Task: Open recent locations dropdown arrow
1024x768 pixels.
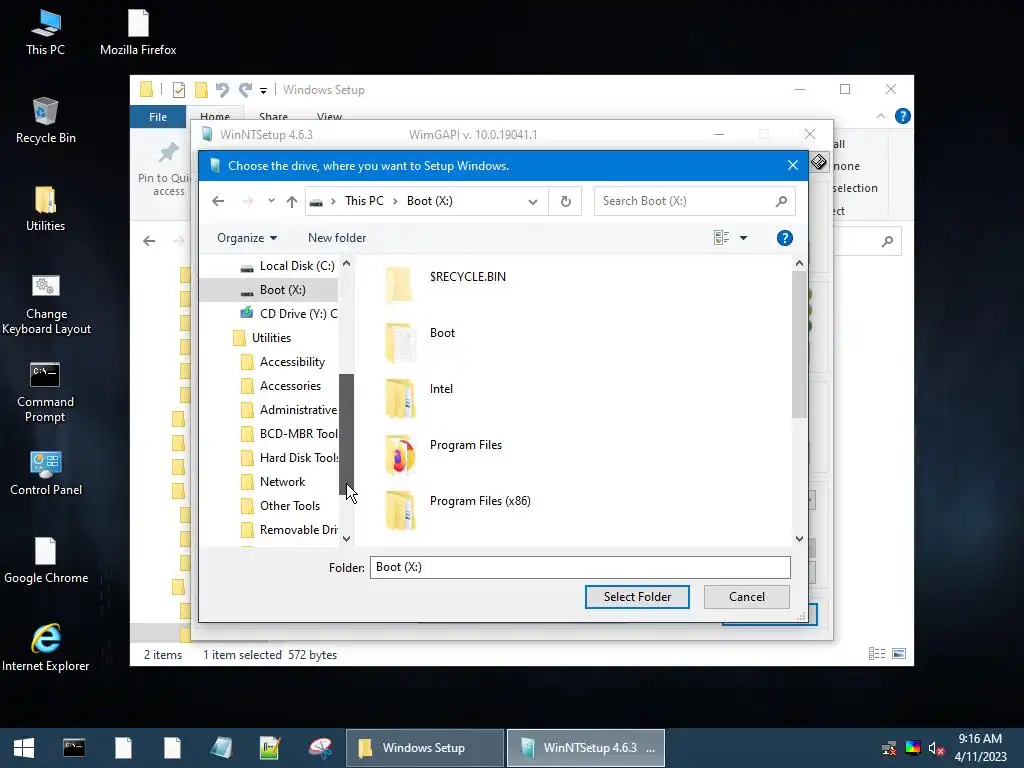Action: (x=271, y=201)
